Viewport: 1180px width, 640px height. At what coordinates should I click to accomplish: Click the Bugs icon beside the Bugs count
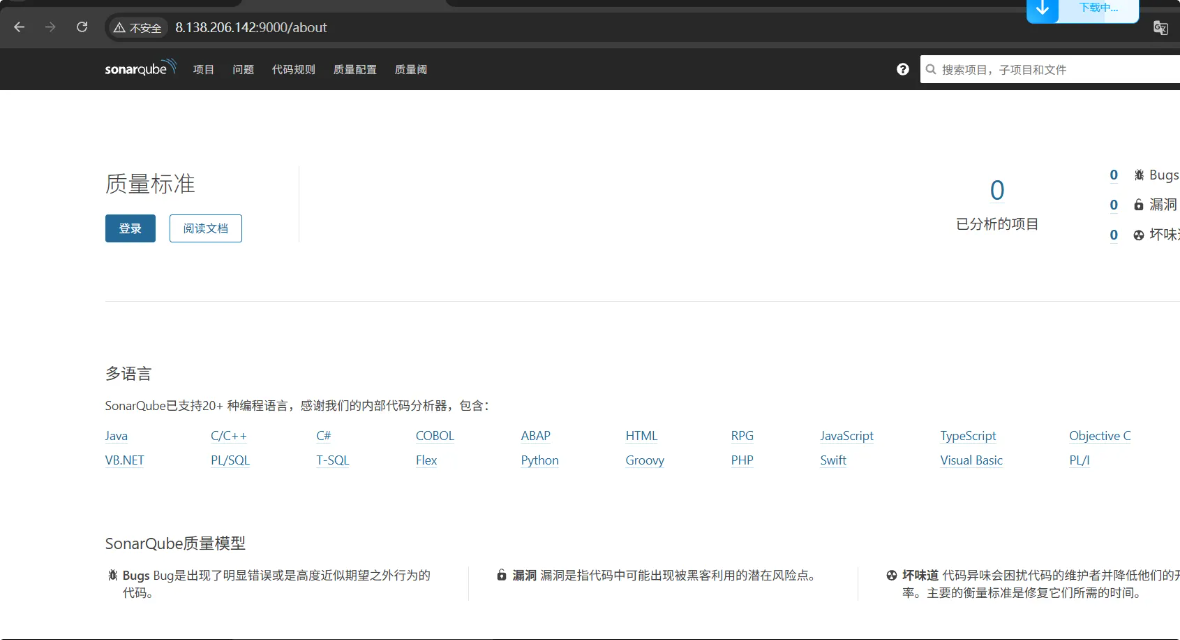point(1139,175)
